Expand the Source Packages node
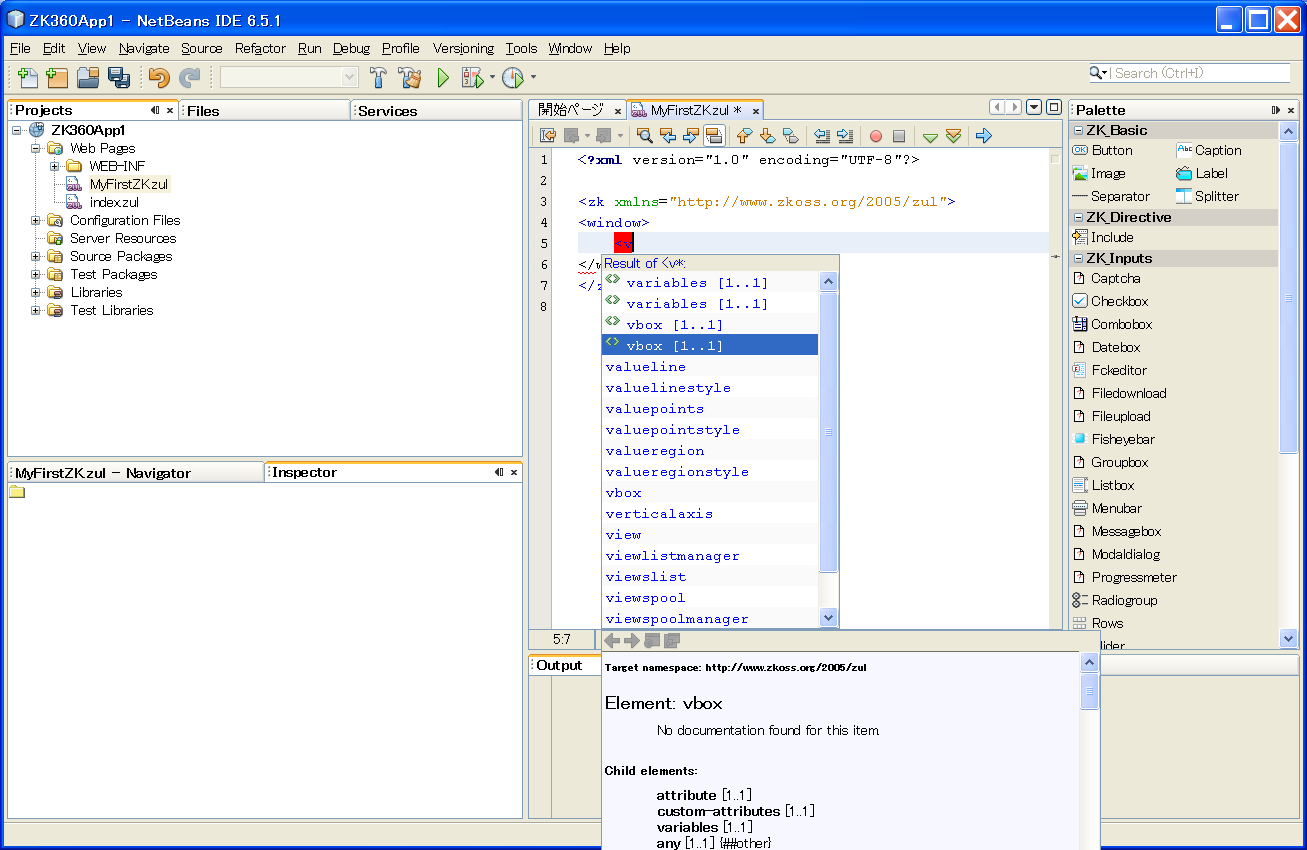Image resolution: width=1307 pixels, height=850 pixels. 36,256
